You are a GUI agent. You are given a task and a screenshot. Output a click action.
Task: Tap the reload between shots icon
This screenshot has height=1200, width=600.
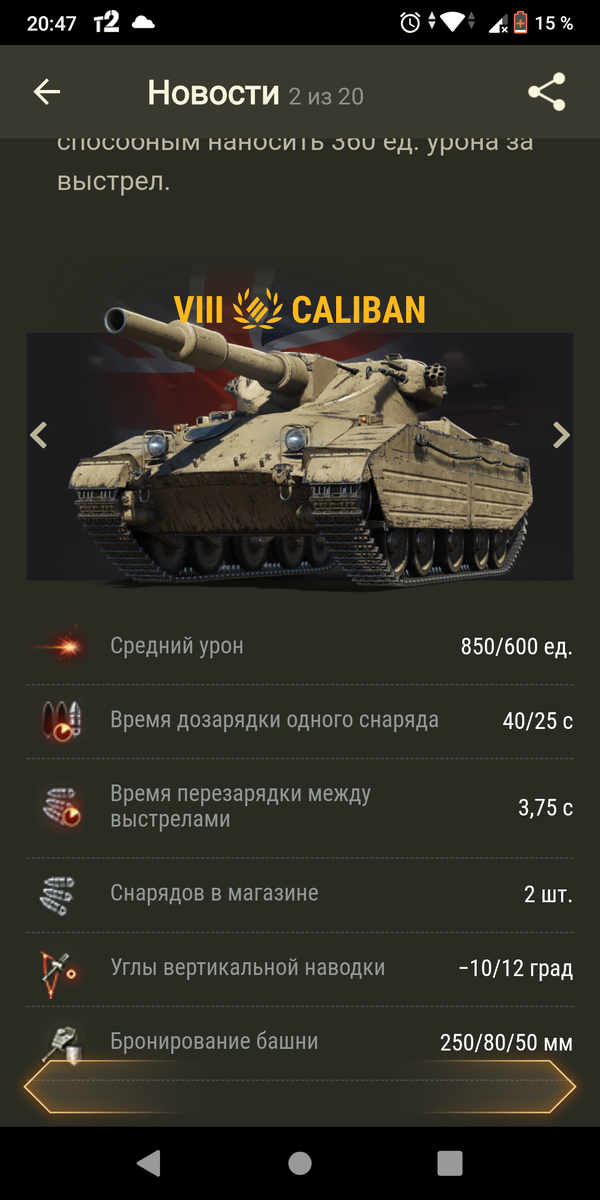[61, 807]
